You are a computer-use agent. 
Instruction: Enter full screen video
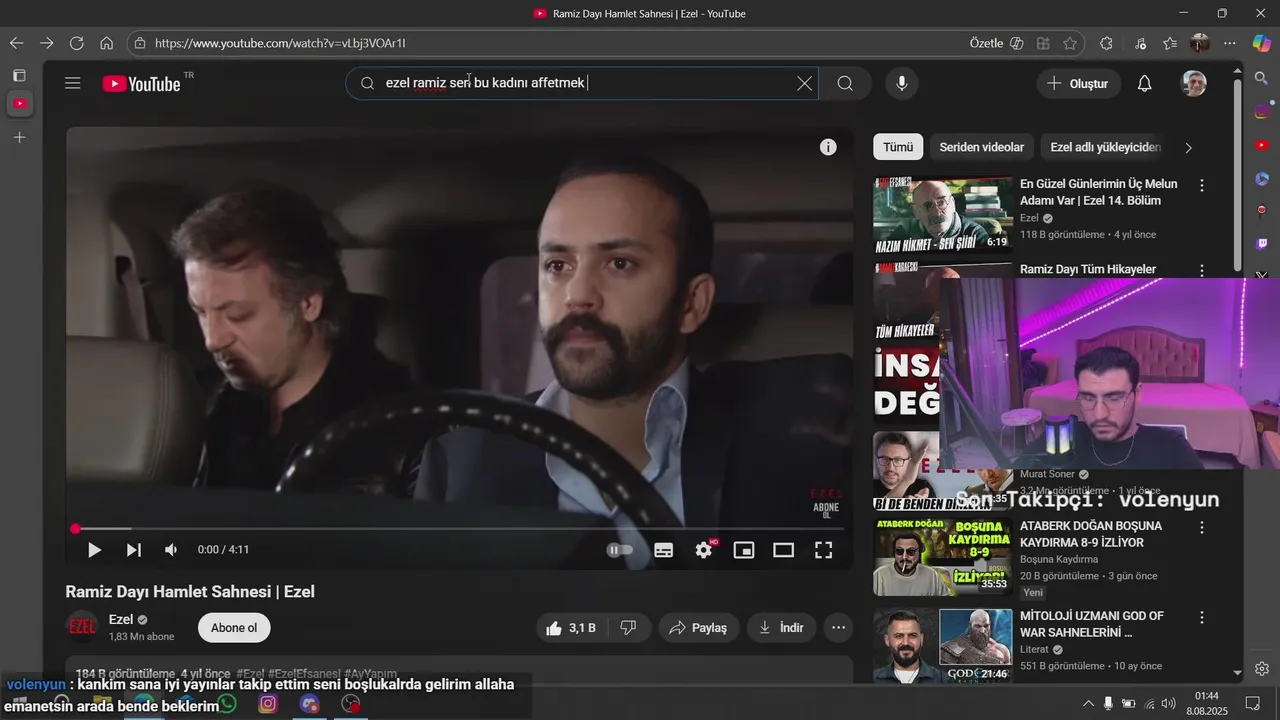[823, 550]
